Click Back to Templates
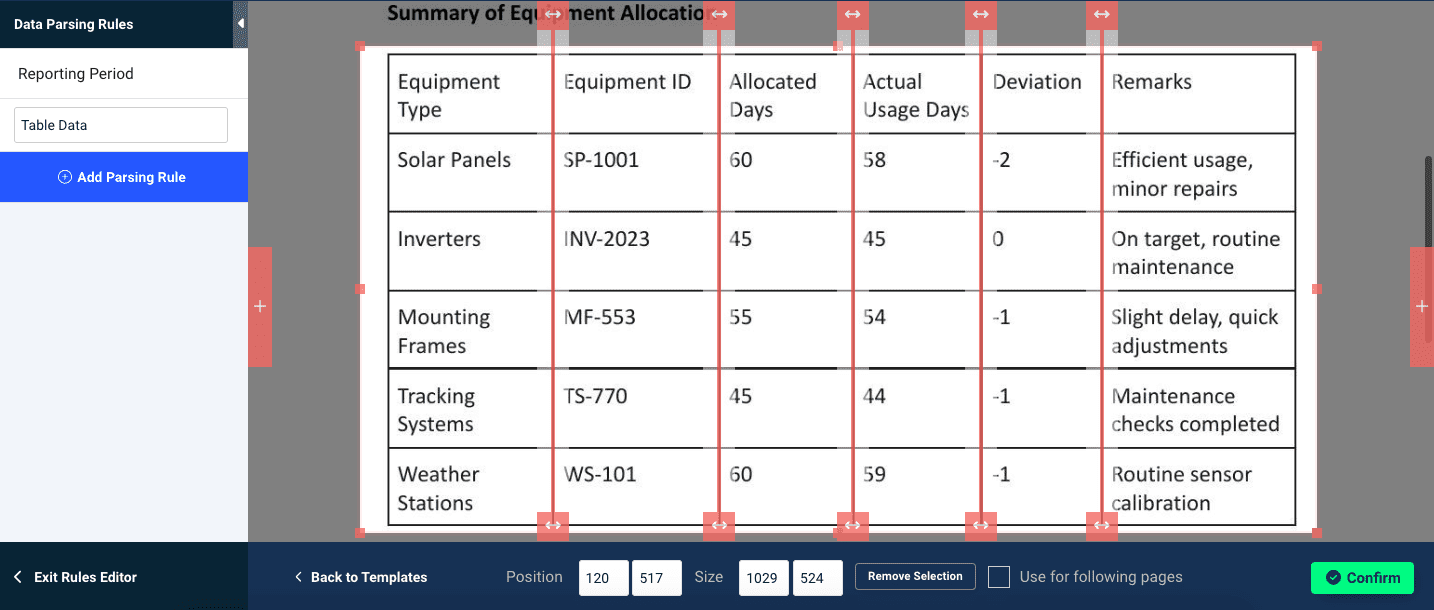This screenshot has width=1434, height=610. pyautogui.click(x=362, y=577)
